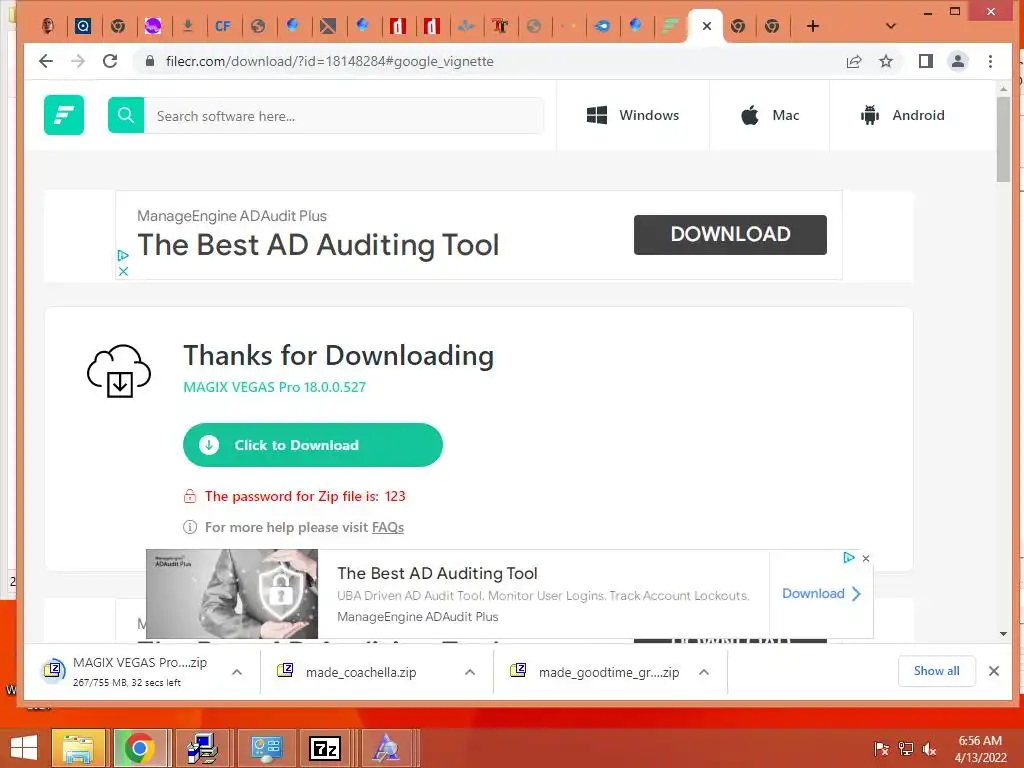The width and height of the screenshot is (1024, 768).
Task: Click the AdChoices triangle on the top ad
Action: 123,255
